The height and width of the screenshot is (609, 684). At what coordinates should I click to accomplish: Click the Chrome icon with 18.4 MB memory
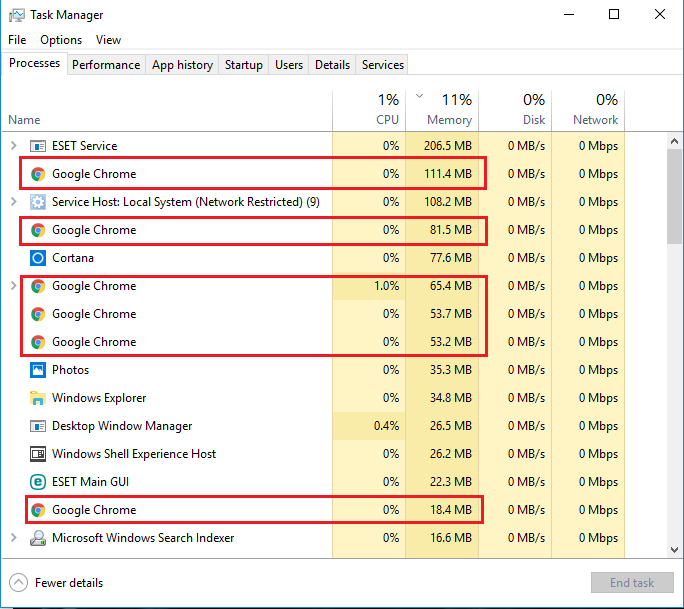pyautogui.click(x=38, y=510)
